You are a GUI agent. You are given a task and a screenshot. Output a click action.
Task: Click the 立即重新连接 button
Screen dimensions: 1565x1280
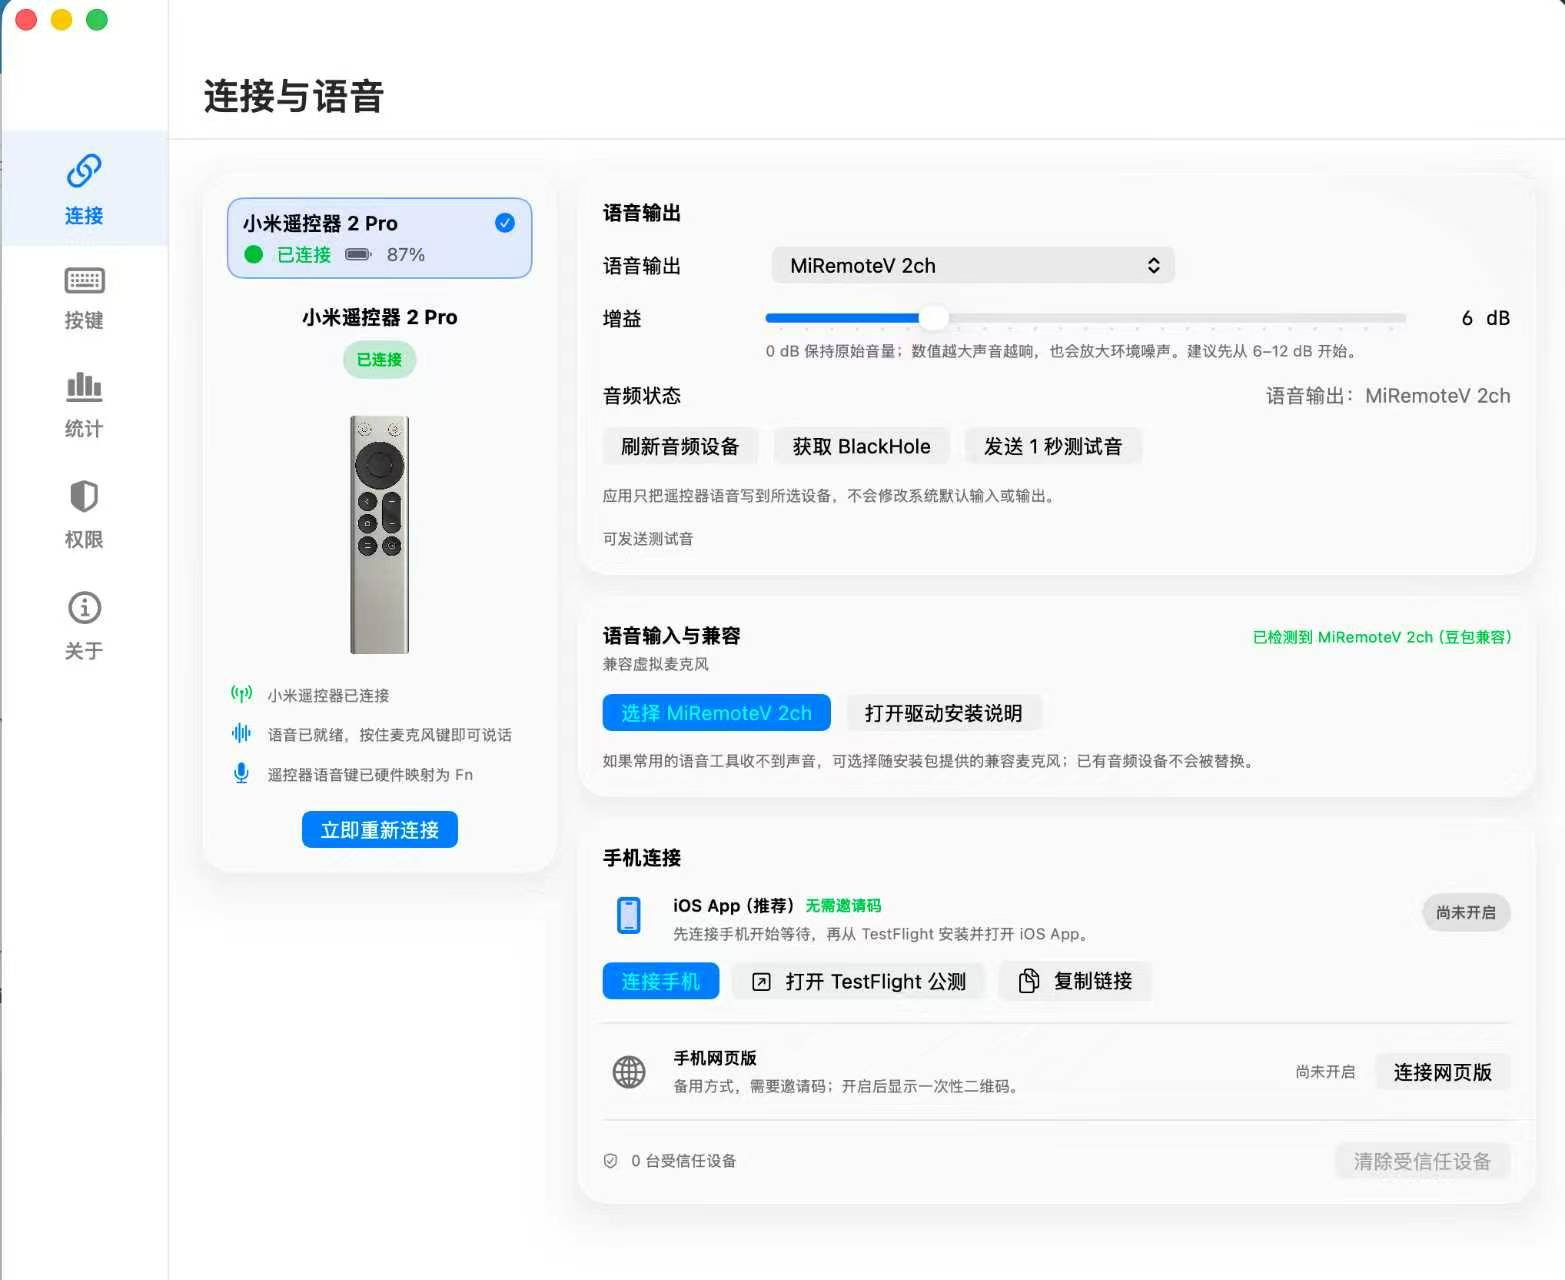tap(380, 830)
